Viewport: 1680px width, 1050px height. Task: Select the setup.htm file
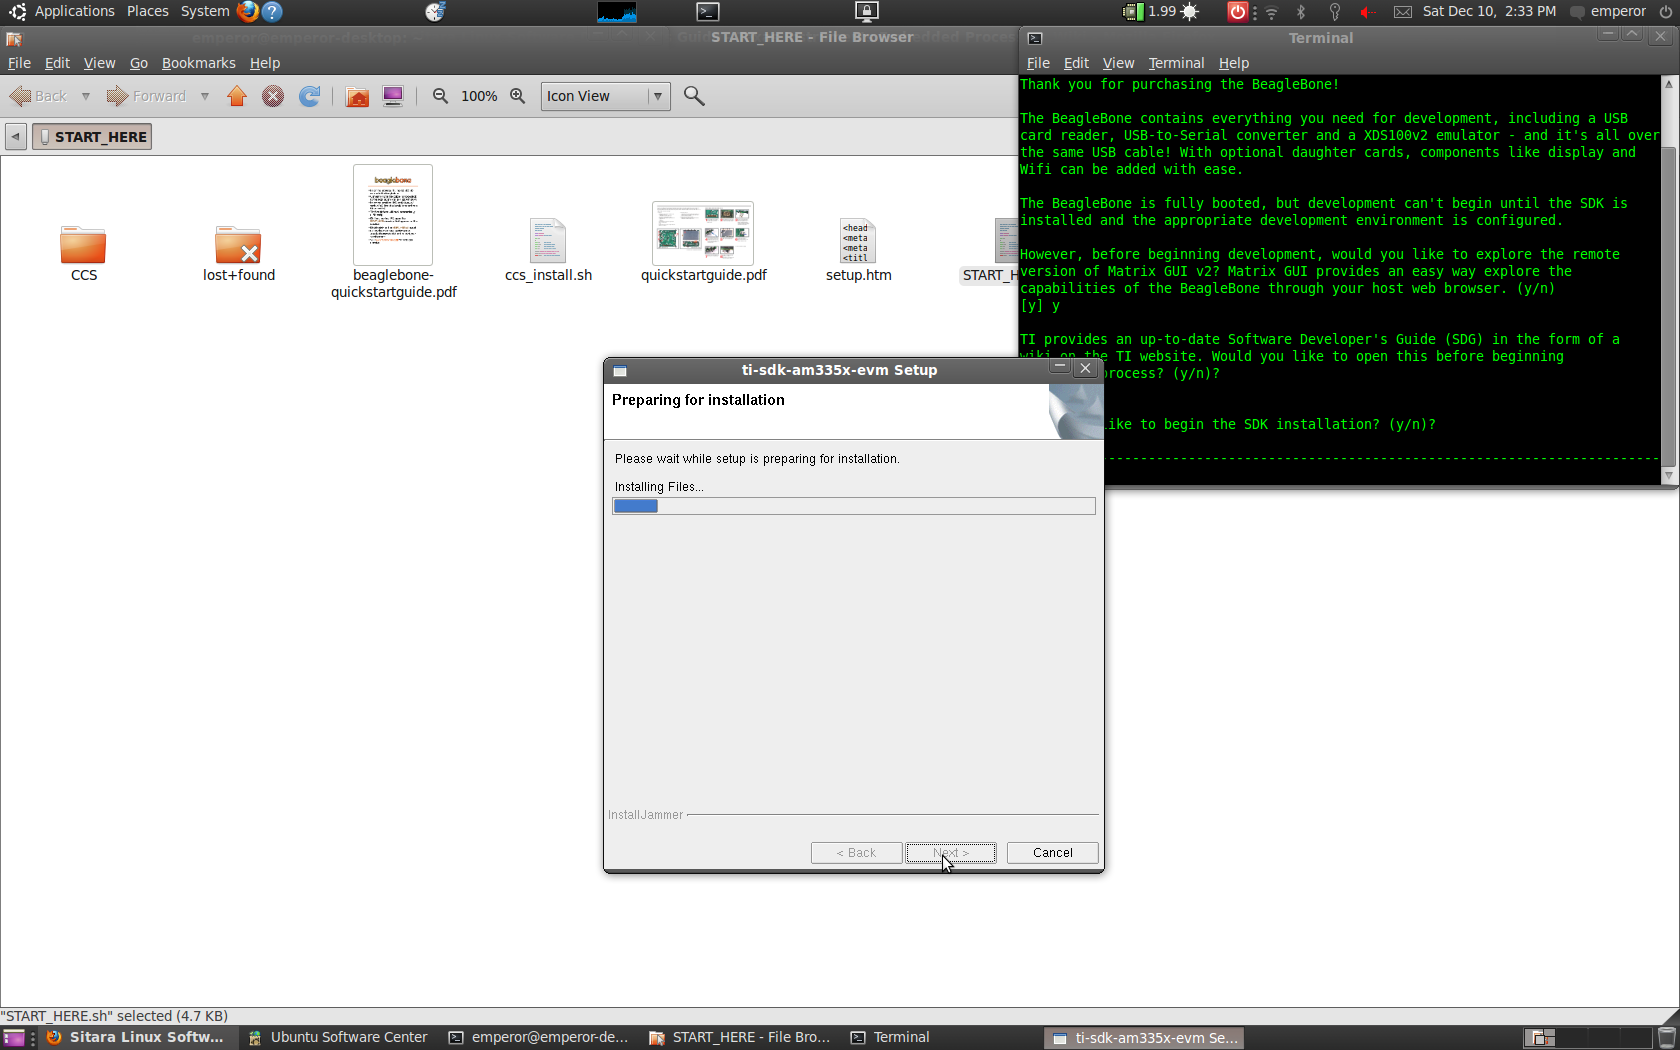[858, 241]
